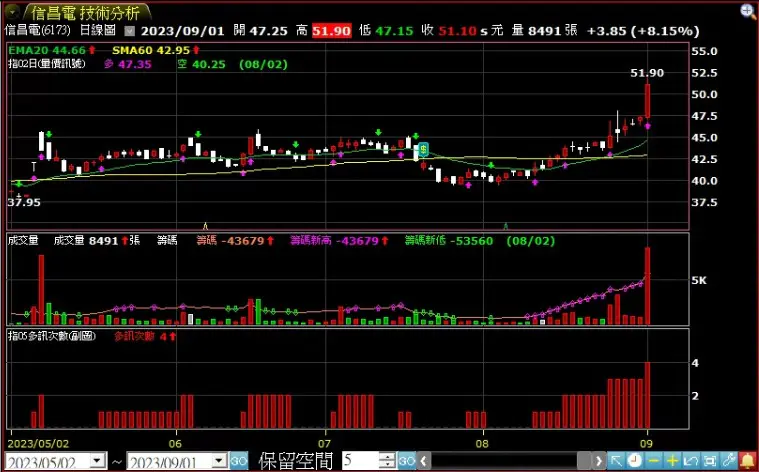Click the magnifier zoom icon at top right
759x472 pixels.
point(748,12)
